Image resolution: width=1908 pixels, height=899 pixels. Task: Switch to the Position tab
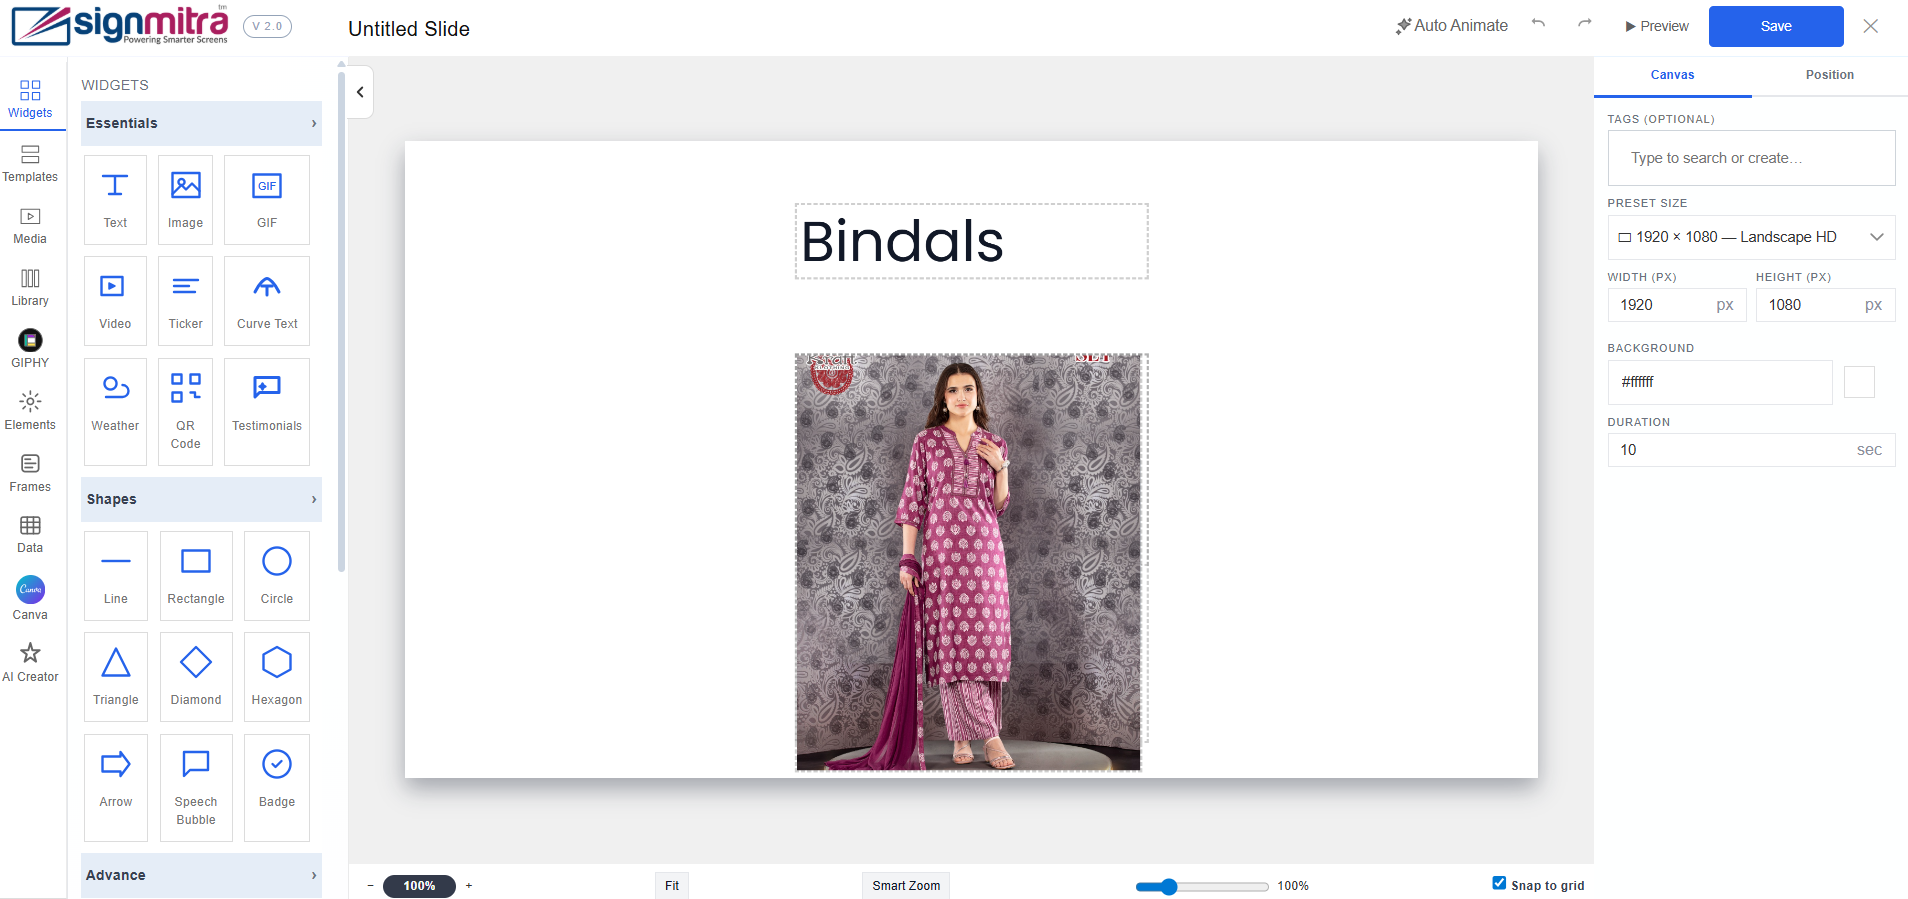click(1830, 75)
